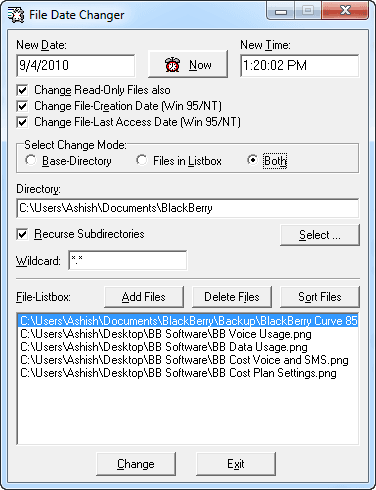Click into the New Date field
The image size is (376, 490).
coord(76,65)
